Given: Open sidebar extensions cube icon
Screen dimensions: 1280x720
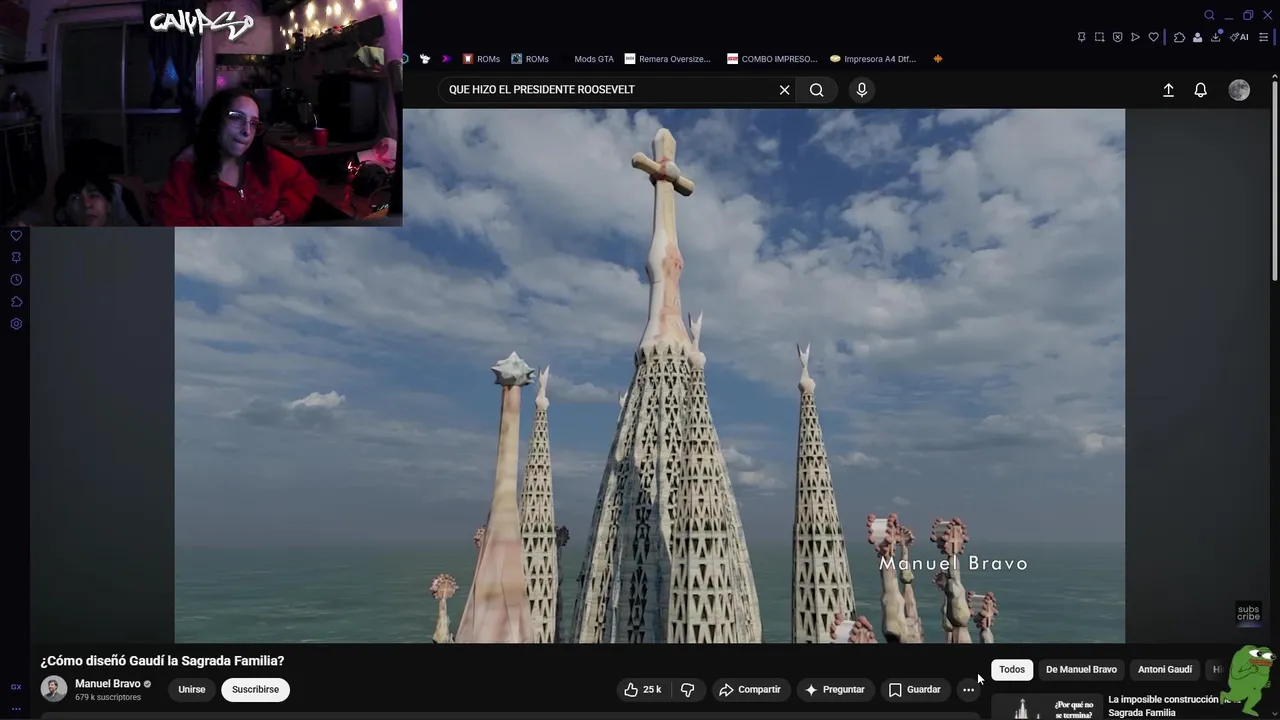Looking at the screenshot, I should click(16, 302).
